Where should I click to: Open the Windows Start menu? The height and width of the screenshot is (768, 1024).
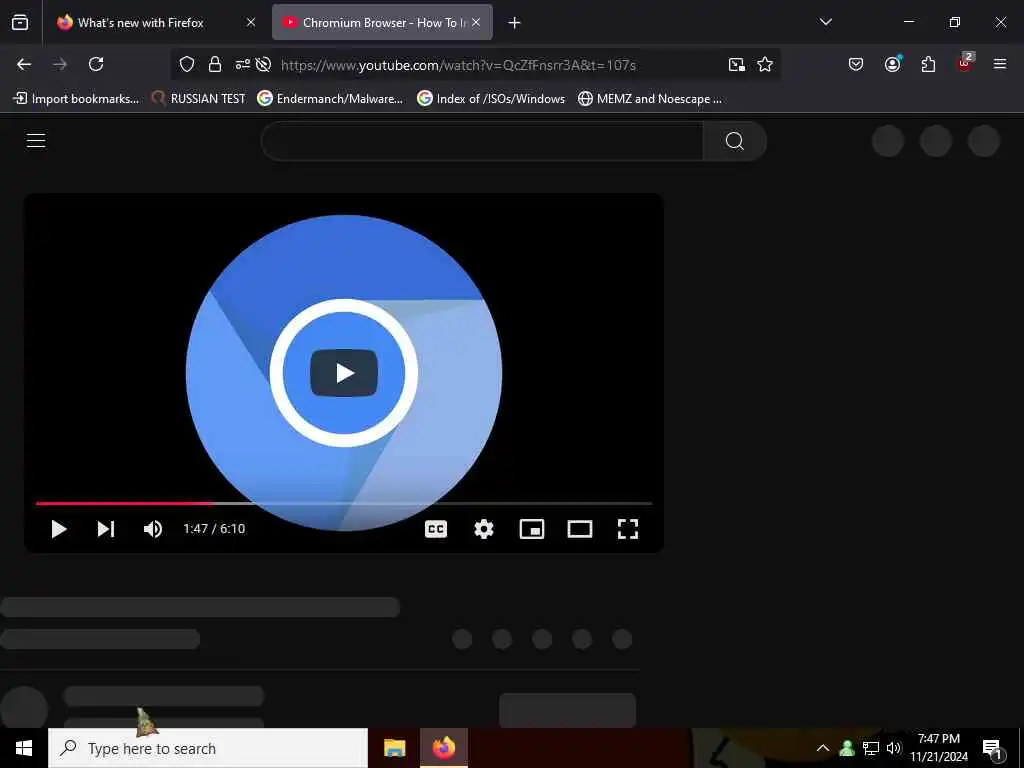[x=24, y=748]
